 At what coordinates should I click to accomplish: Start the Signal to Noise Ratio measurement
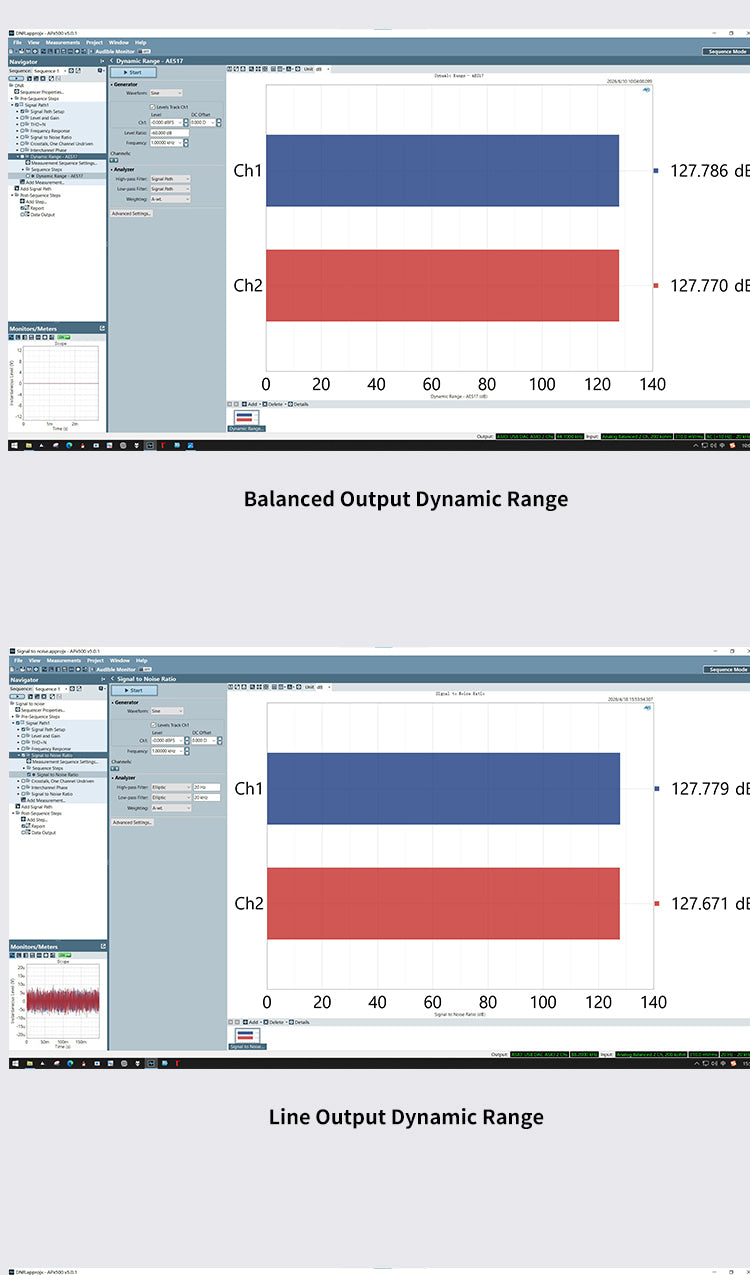(x=134, y=690)
